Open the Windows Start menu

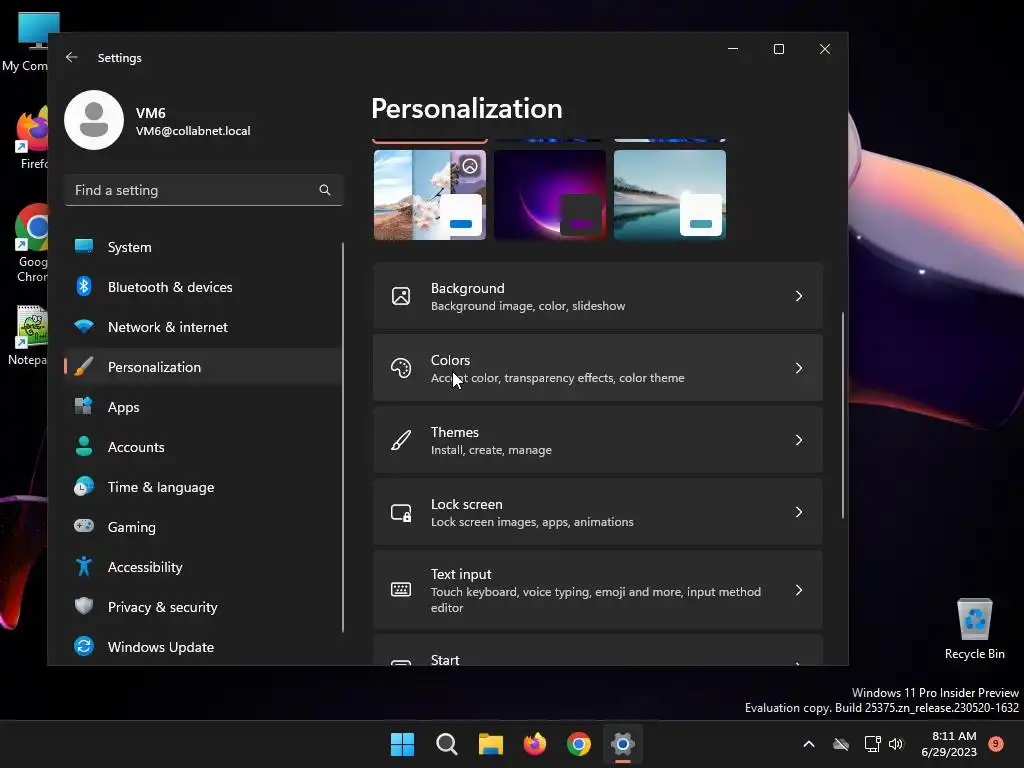point(402,744)
